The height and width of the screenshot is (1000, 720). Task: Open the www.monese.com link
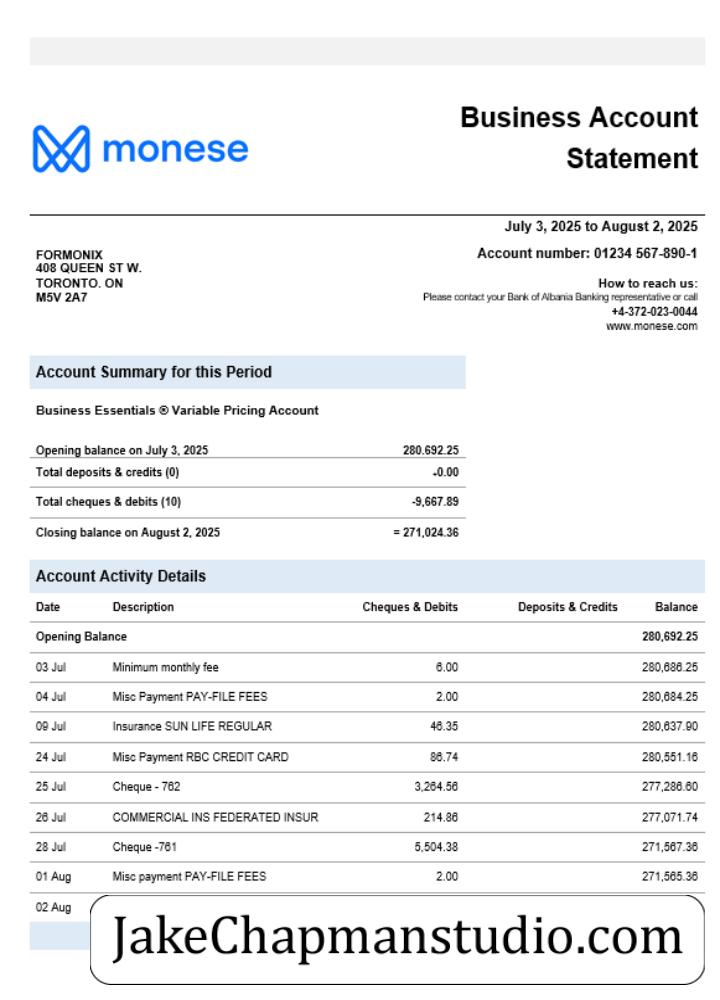[651, 326]
